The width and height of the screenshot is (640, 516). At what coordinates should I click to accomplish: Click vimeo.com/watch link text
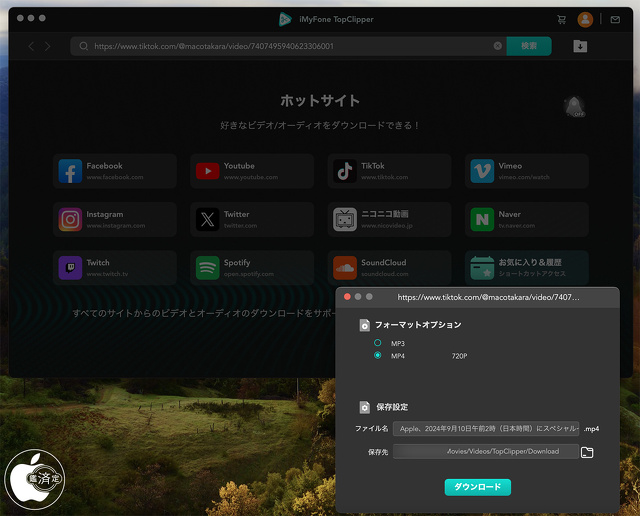[x=524, y=177]
